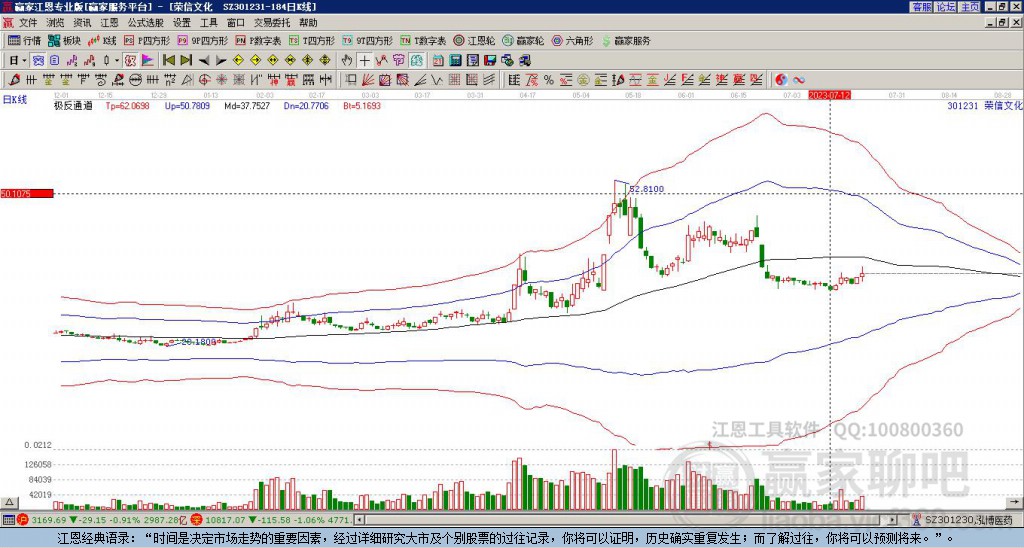
Task: Click the 301231 荣信文化 stock label
Action: pos(984,105)
